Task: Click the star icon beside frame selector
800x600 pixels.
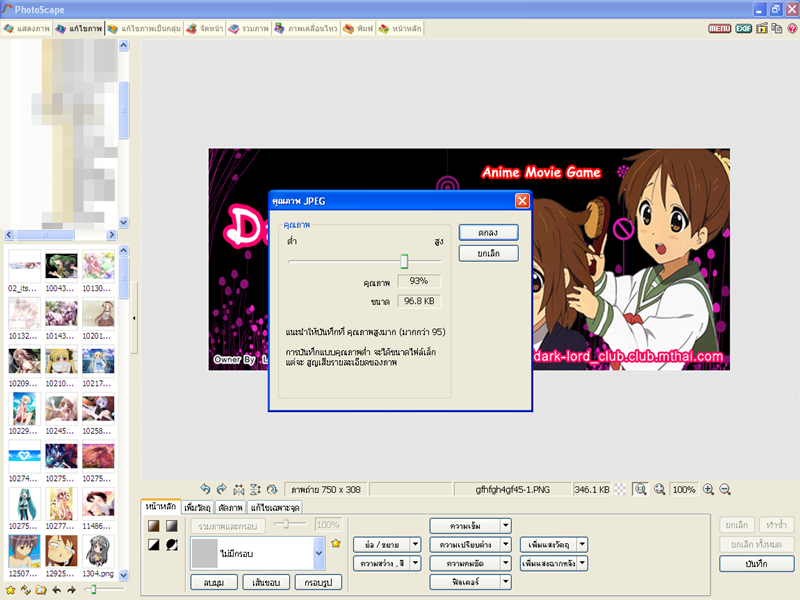Action: [336, 543]
